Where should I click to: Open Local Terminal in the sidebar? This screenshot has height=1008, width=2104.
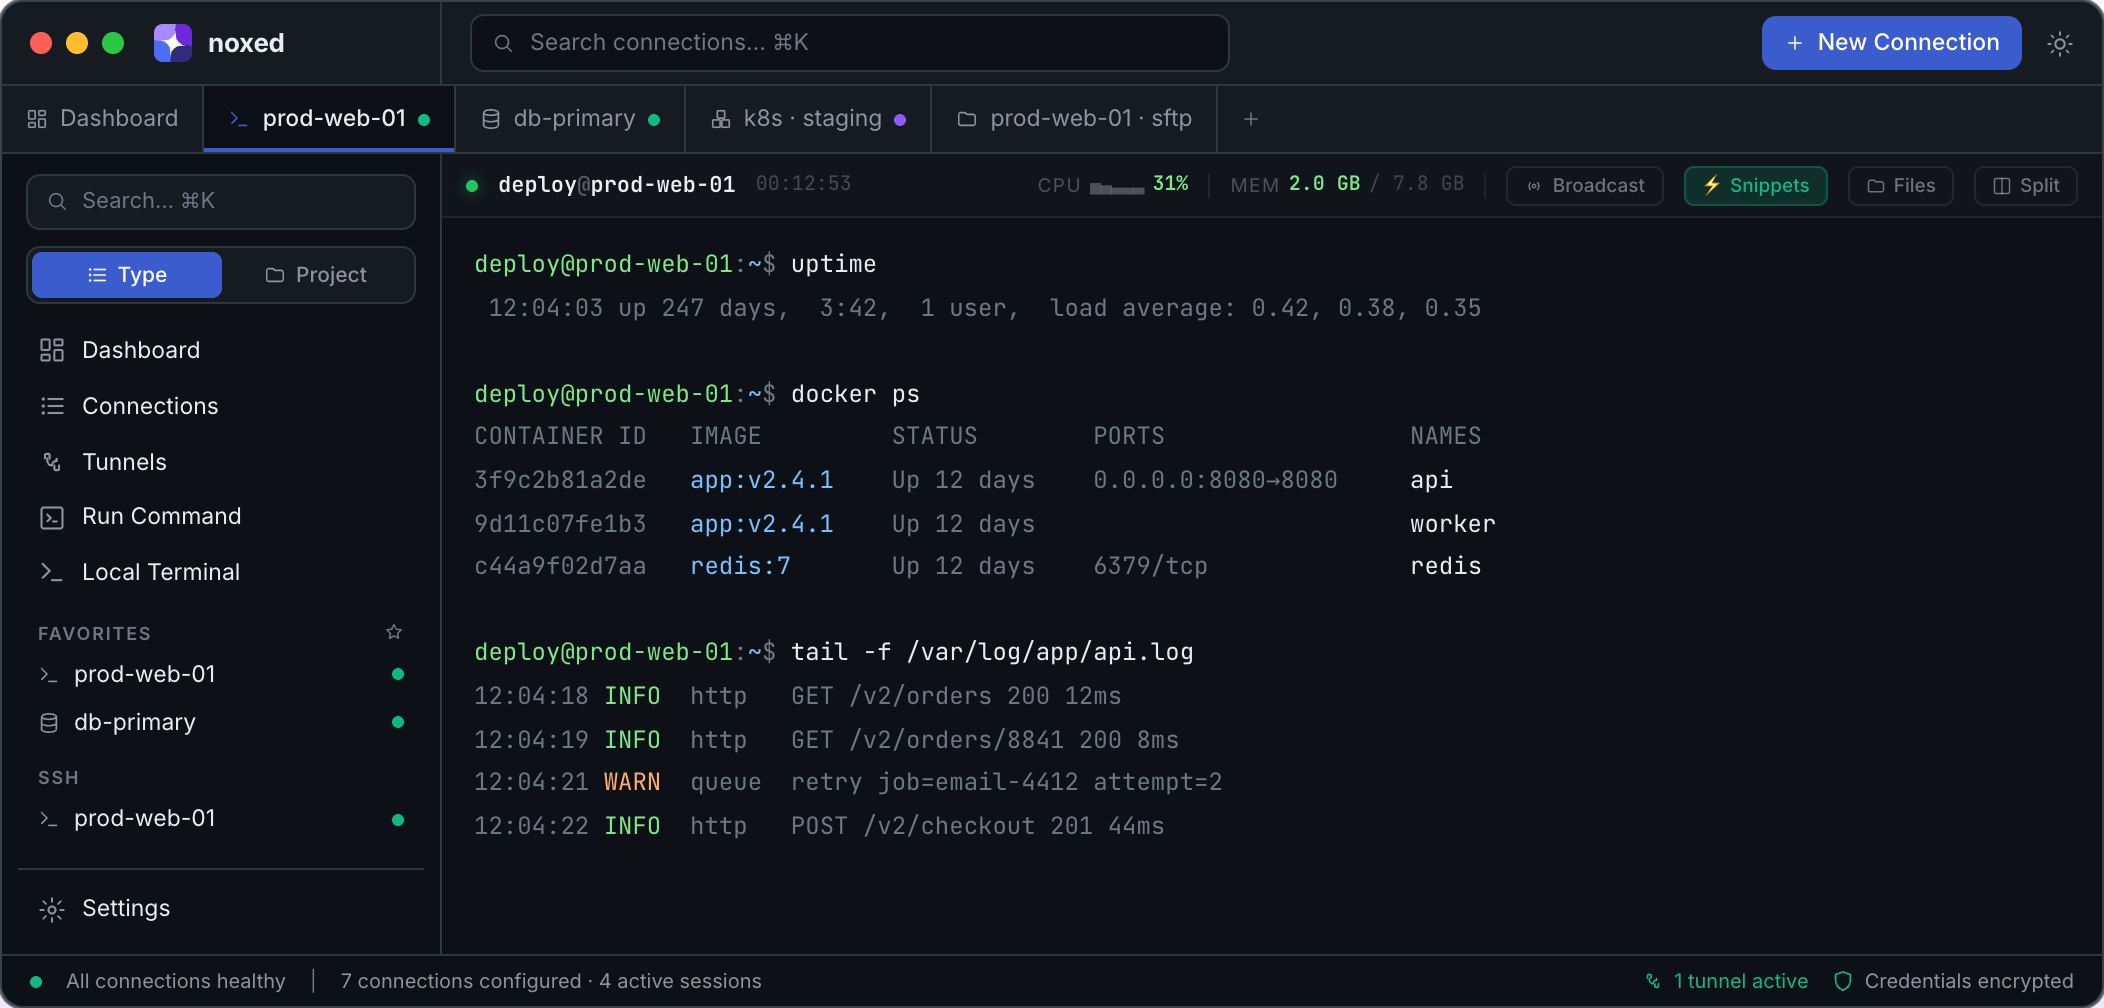(x=221, y=572)
